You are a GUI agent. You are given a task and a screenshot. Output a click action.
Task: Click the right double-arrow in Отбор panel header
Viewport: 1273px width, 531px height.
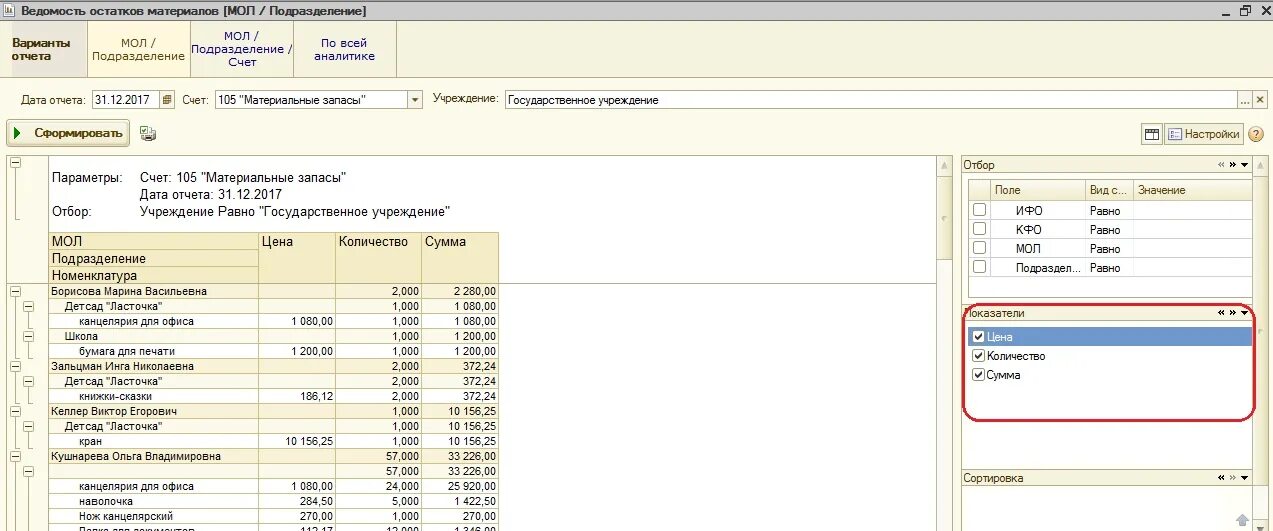pyautogui.click(x=1233, y=165)
